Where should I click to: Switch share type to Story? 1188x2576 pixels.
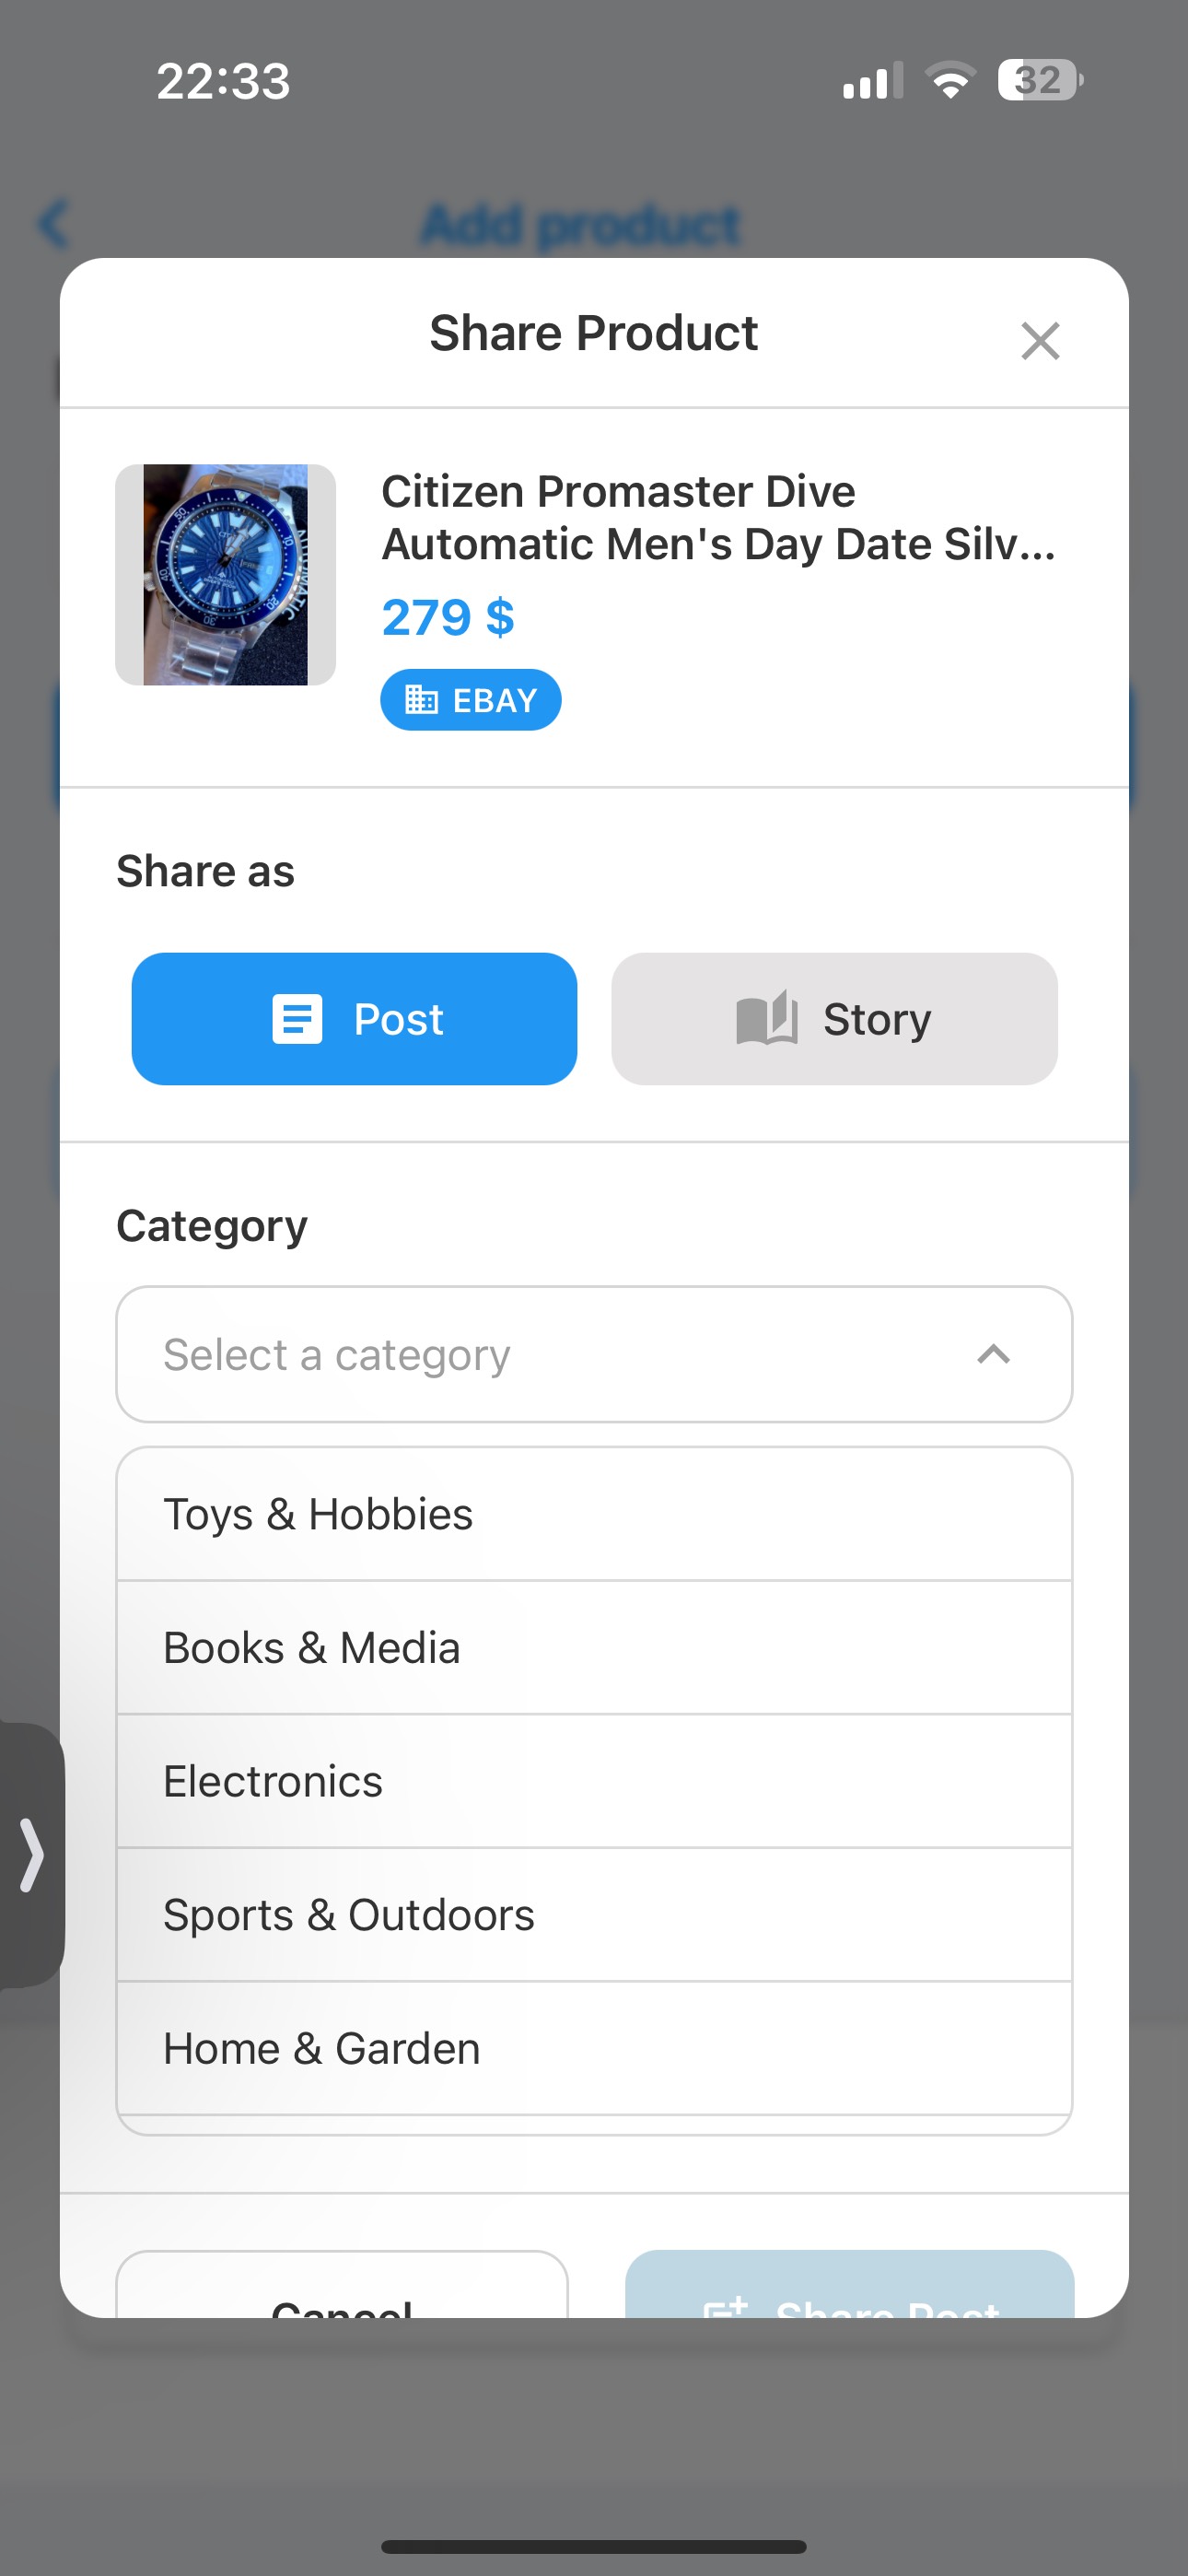click(x=834, y=1018)
